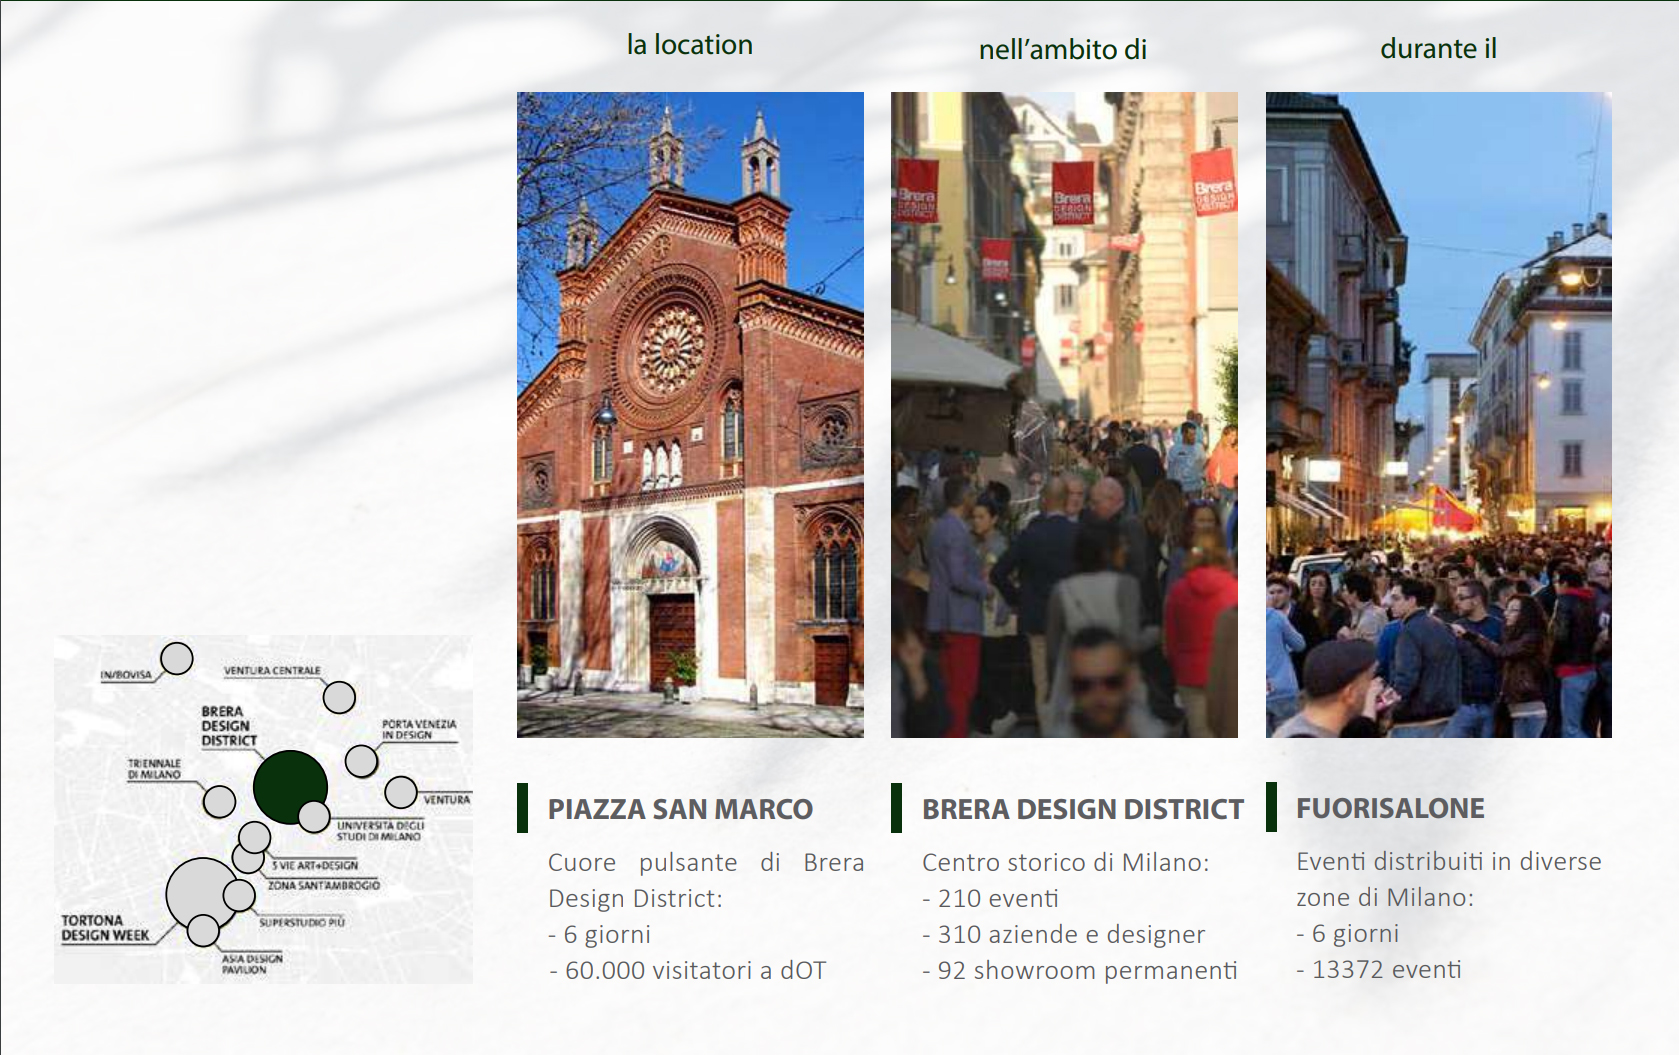Image resolution: width=1679 pixels, height=1055 pixels.
Task: Select the PIAZZA SAN MARCO title
Action: point(680,809)
